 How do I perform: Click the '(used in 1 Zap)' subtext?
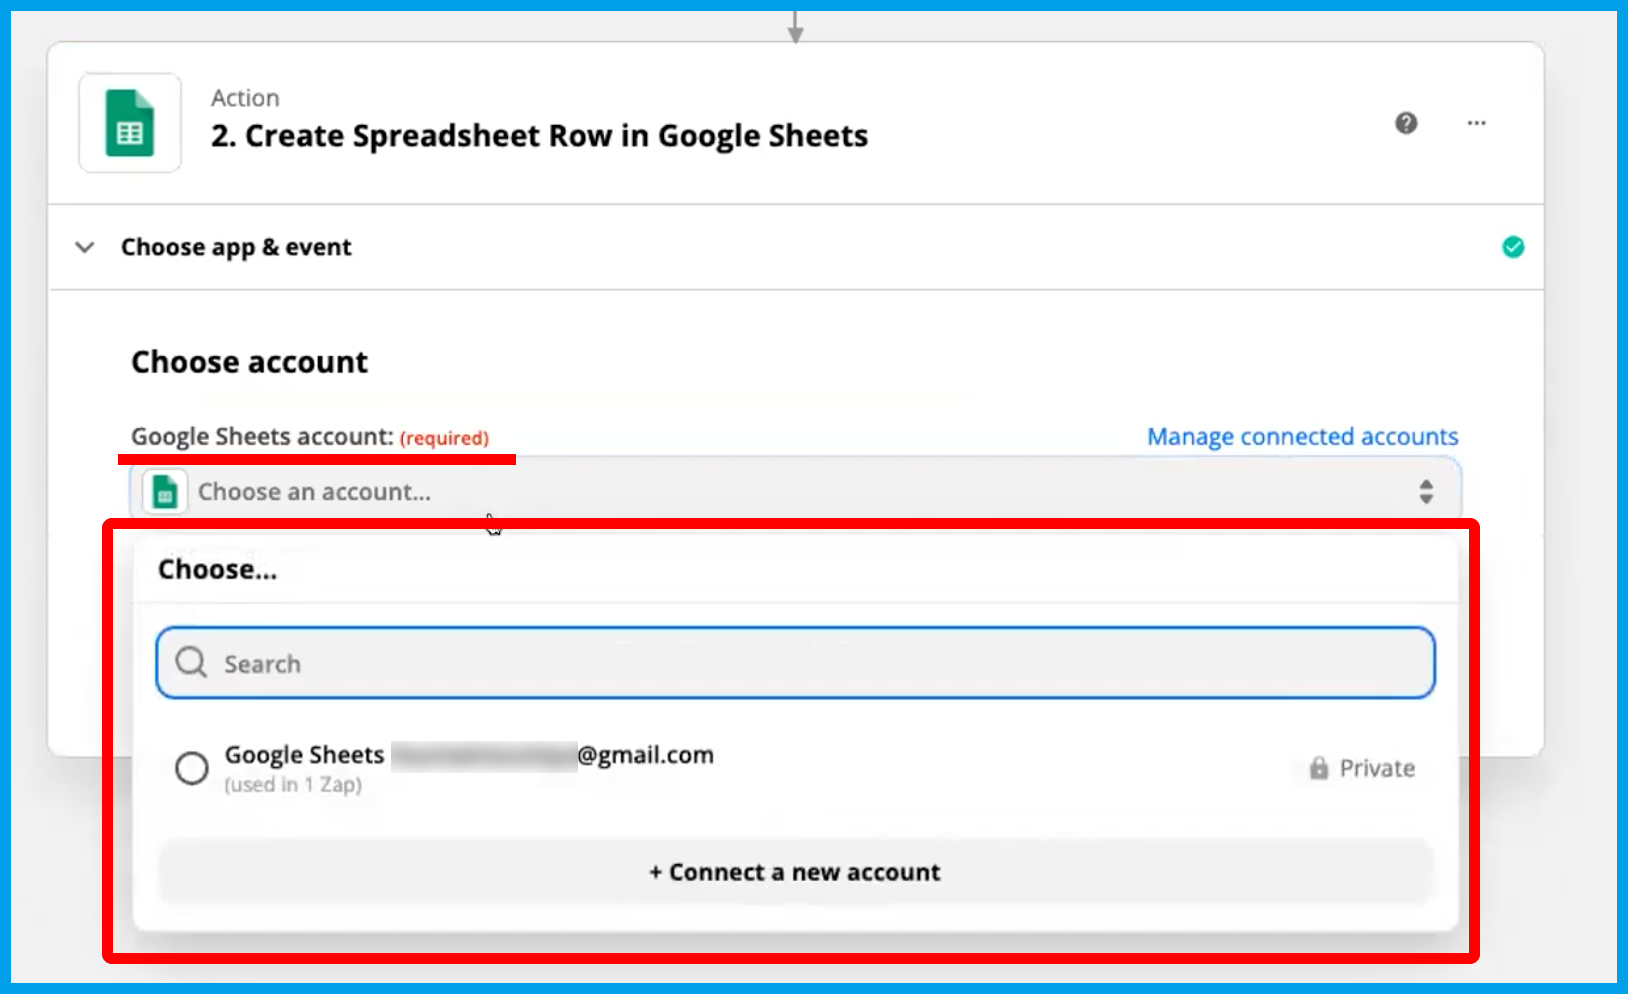[x=293, y=785]
